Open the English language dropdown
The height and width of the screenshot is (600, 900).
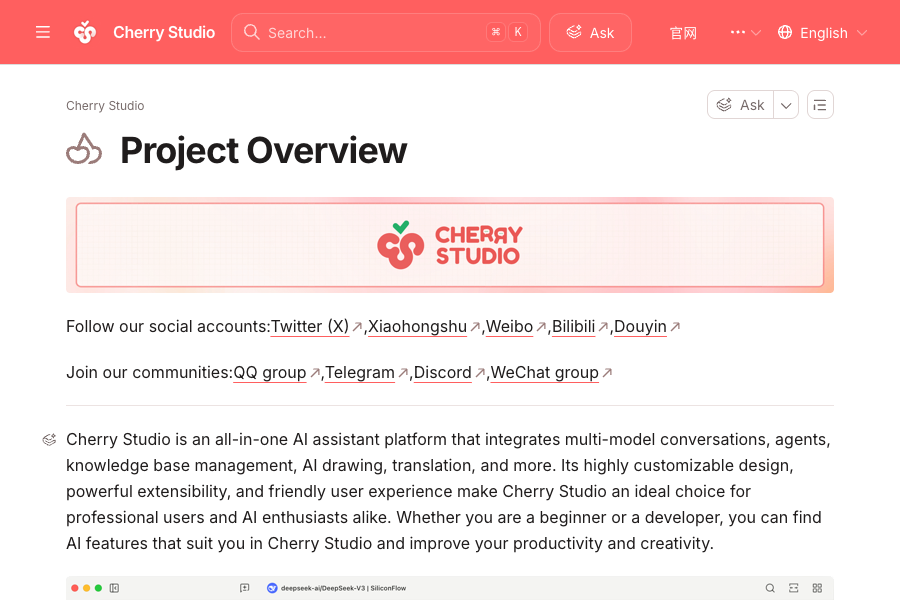click(822, 33)
